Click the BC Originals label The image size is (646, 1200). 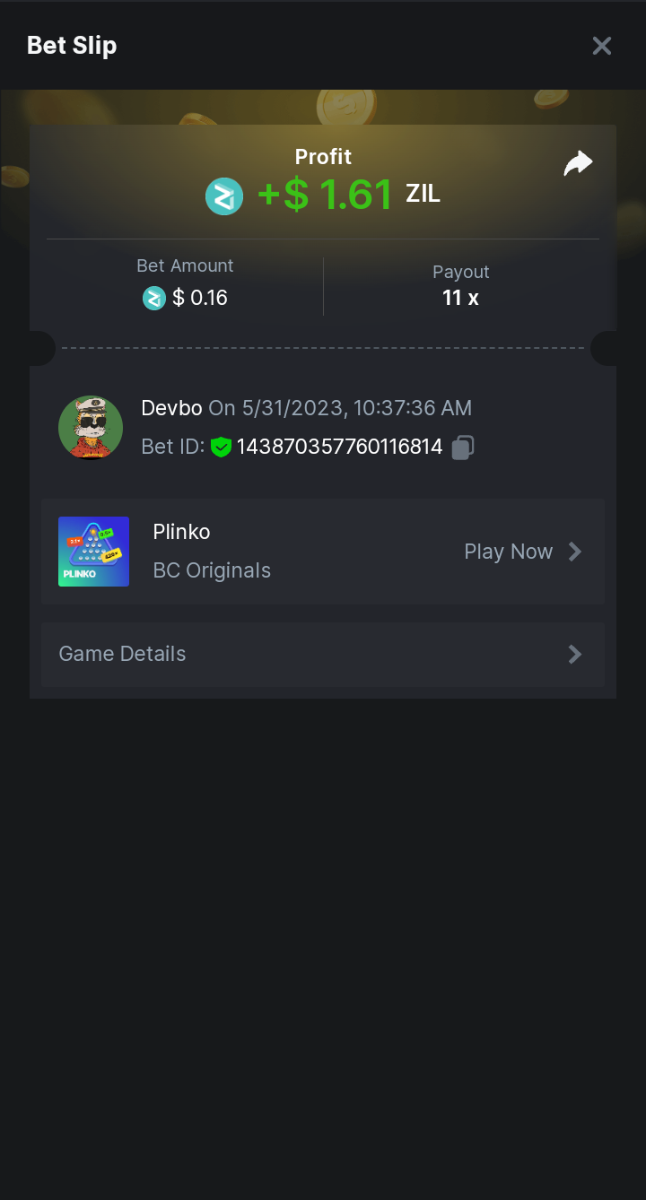pos(212,571)
